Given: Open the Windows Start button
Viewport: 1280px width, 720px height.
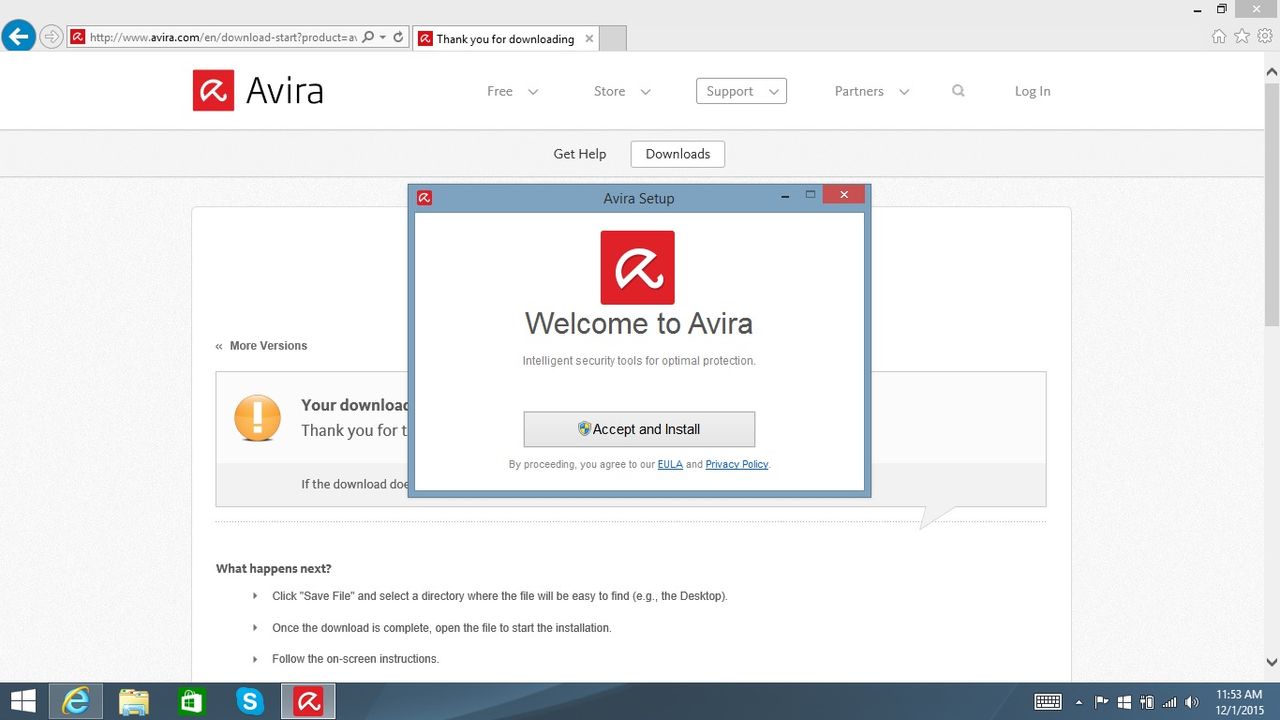Looking at the screenshot, I should 22,701.
